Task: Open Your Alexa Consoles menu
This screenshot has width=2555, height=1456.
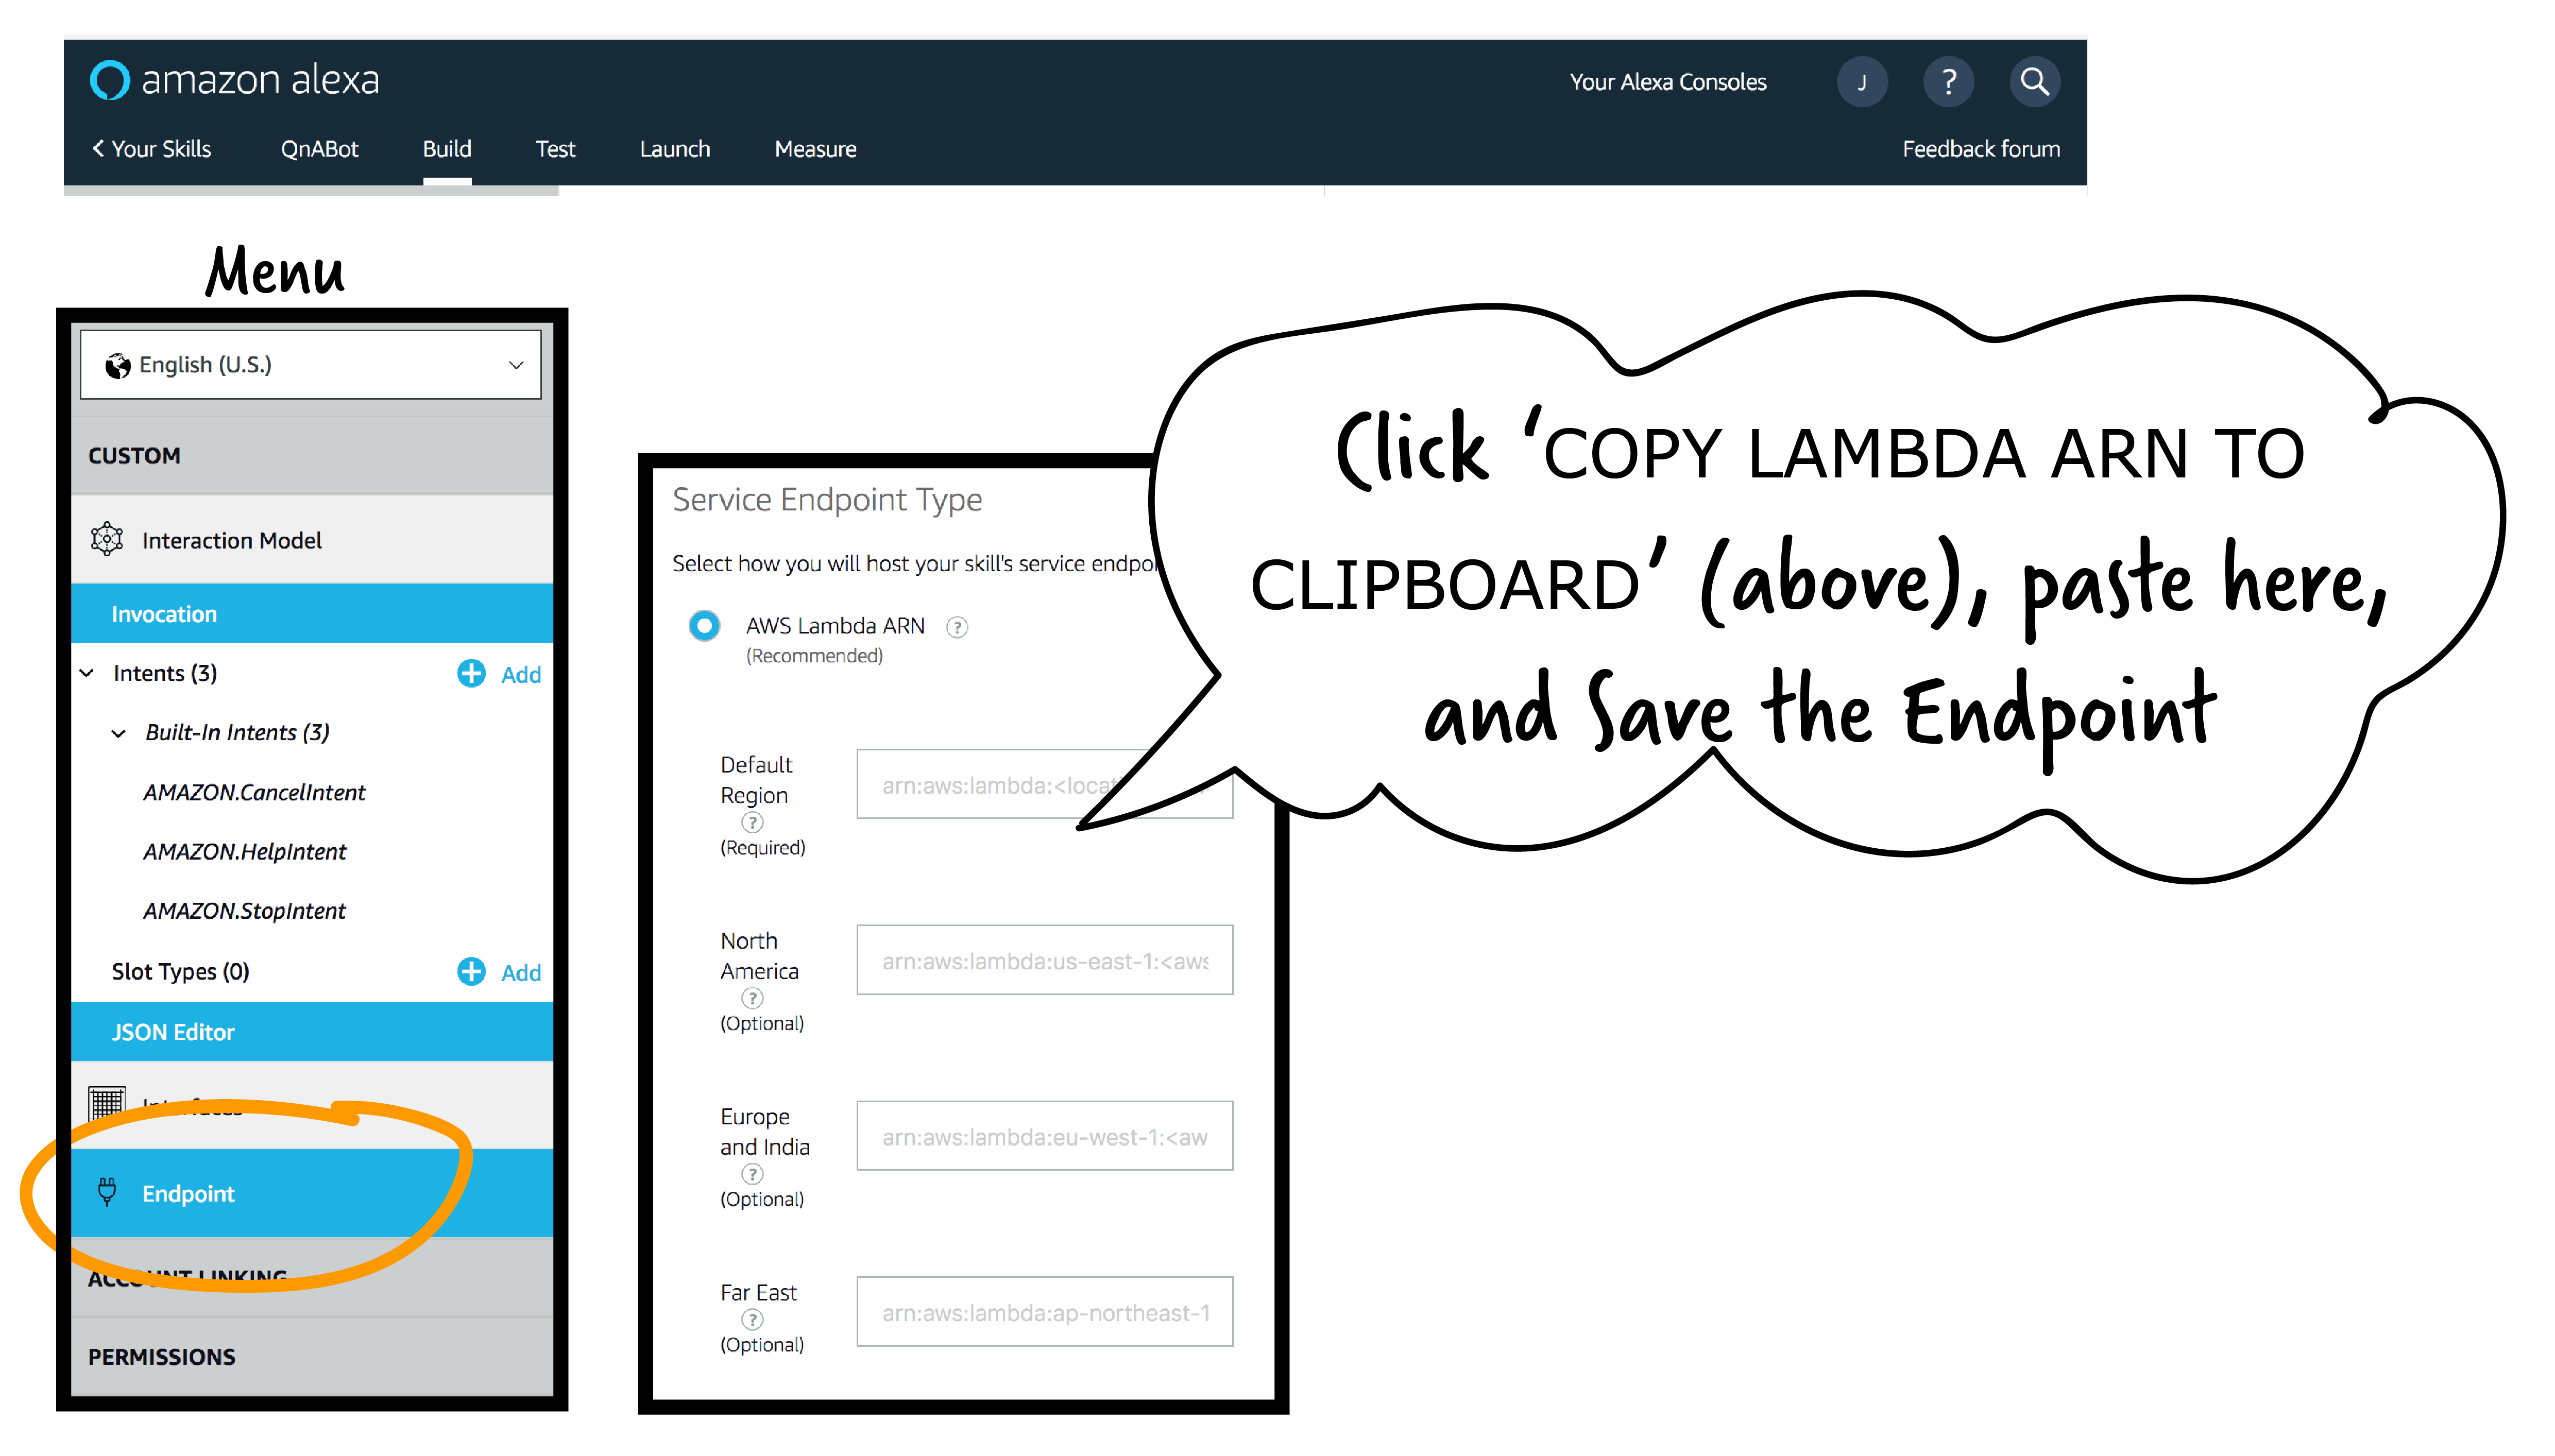Action: [1667, 82]
